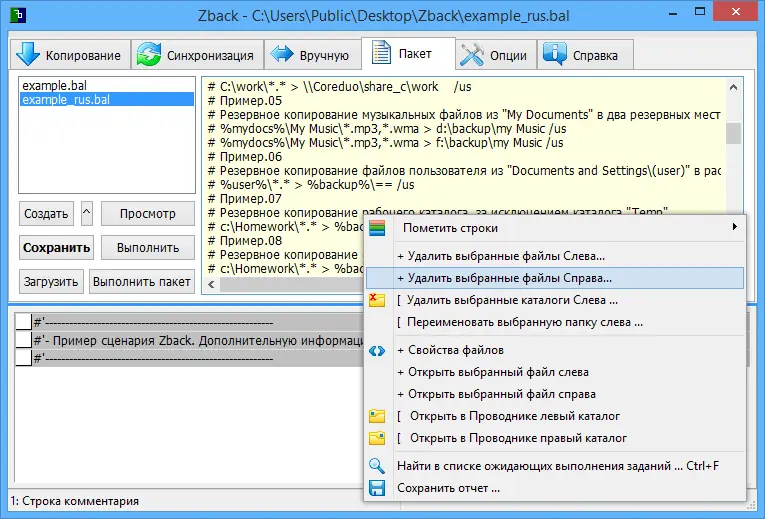Minimize the Zback window
Screen dimensions: 765x519
click(x=673, y=12)
